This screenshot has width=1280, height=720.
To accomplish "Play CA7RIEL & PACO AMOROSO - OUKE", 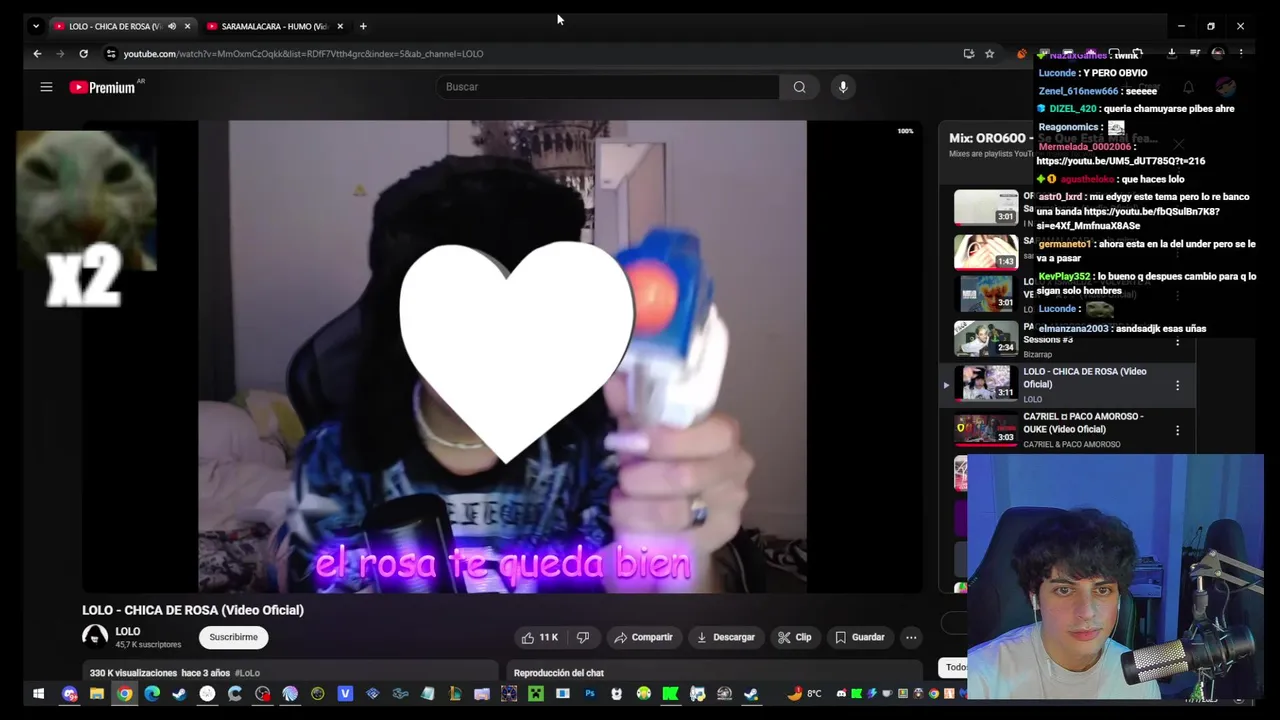I will pyautogui.click(x=1065, y=429).
